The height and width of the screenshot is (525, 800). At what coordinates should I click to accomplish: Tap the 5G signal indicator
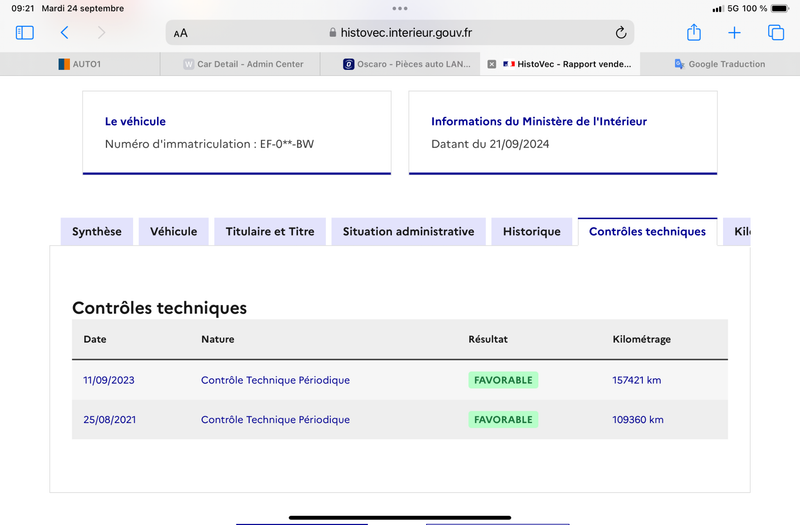pos(733,8)
